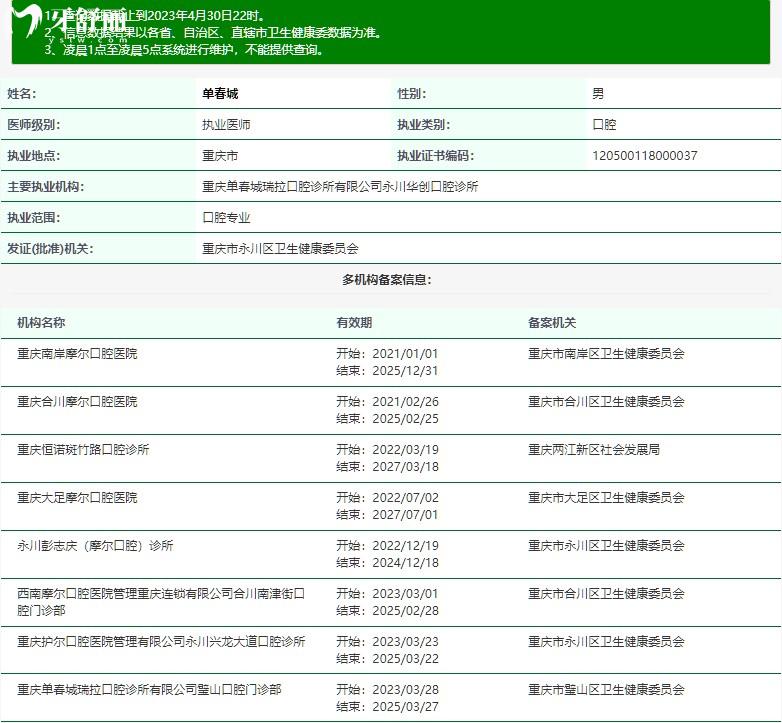Screen dimensions: 782x723
Task: Click end date 2024/12/18
Action: (x=405, y=562)
